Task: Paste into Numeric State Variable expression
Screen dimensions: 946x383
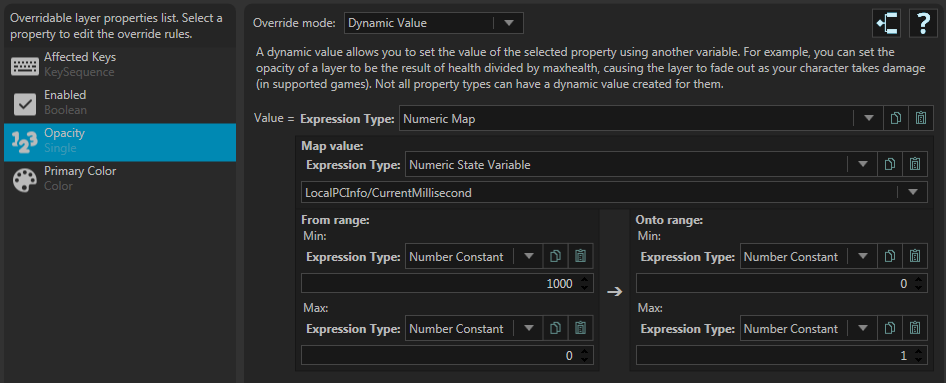Action: 915,164
